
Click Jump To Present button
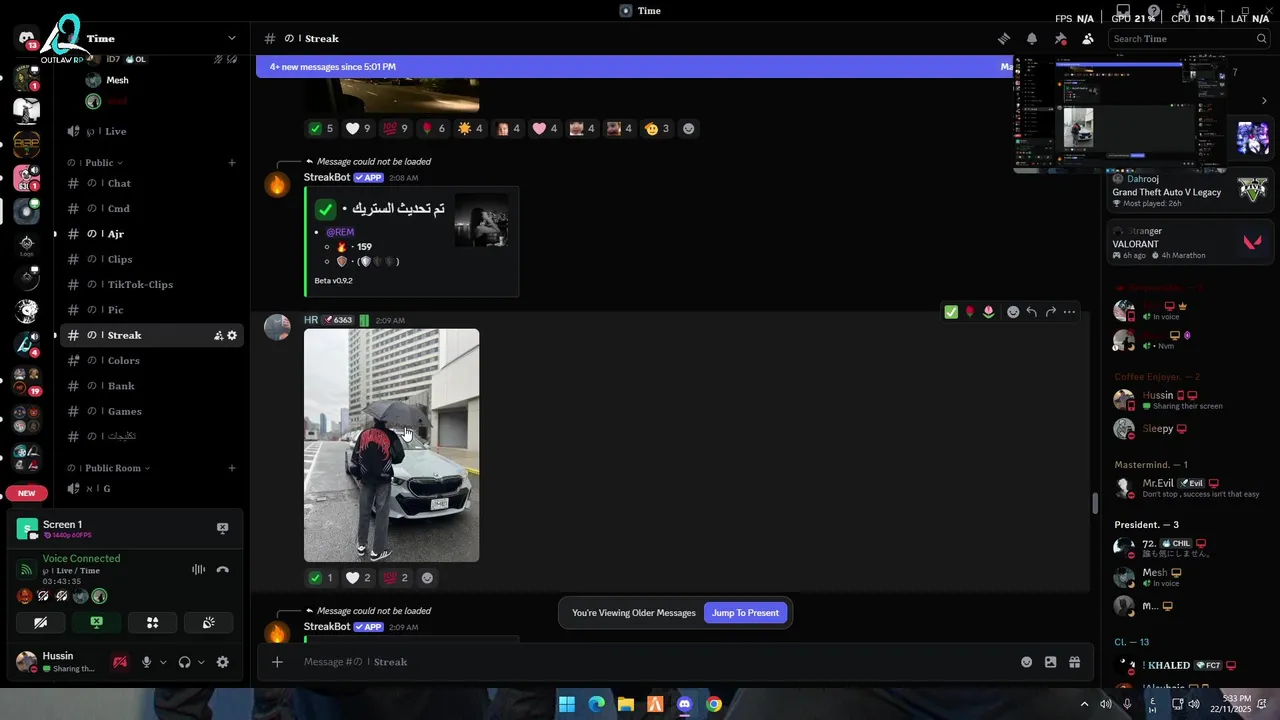745,613
